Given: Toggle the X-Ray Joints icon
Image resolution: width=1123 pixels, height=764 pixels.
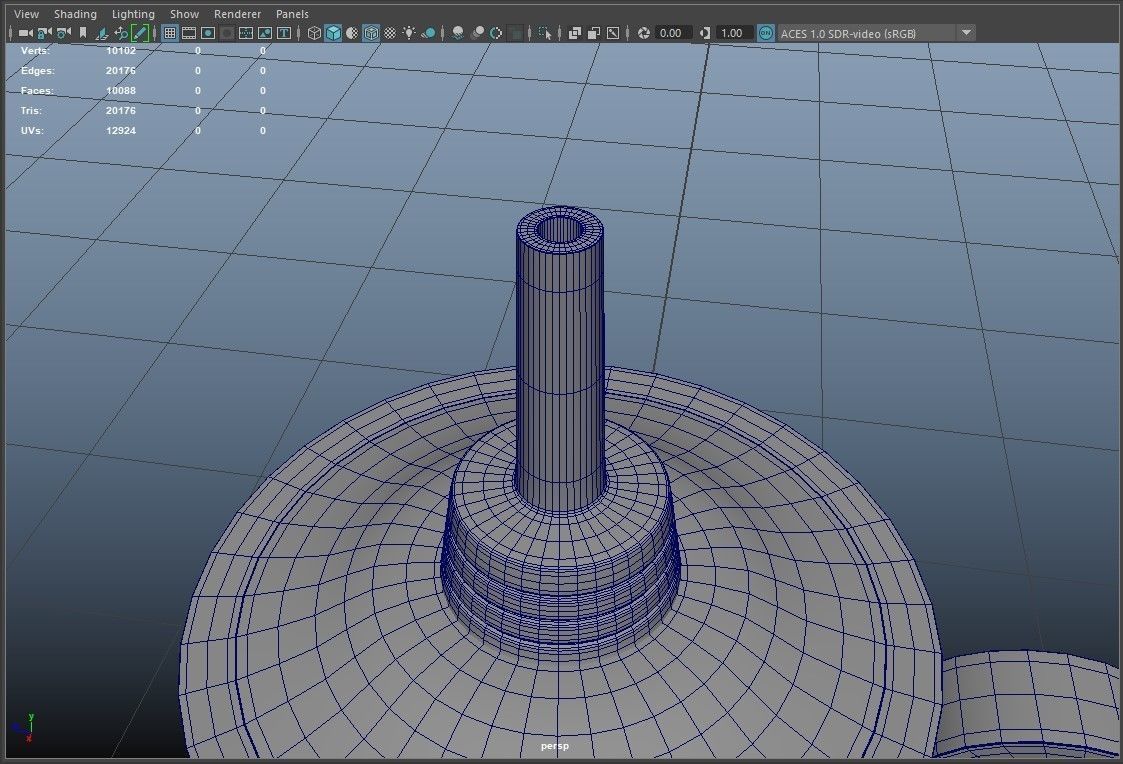Looking at the screenshot, I should [x=613, y=33].
